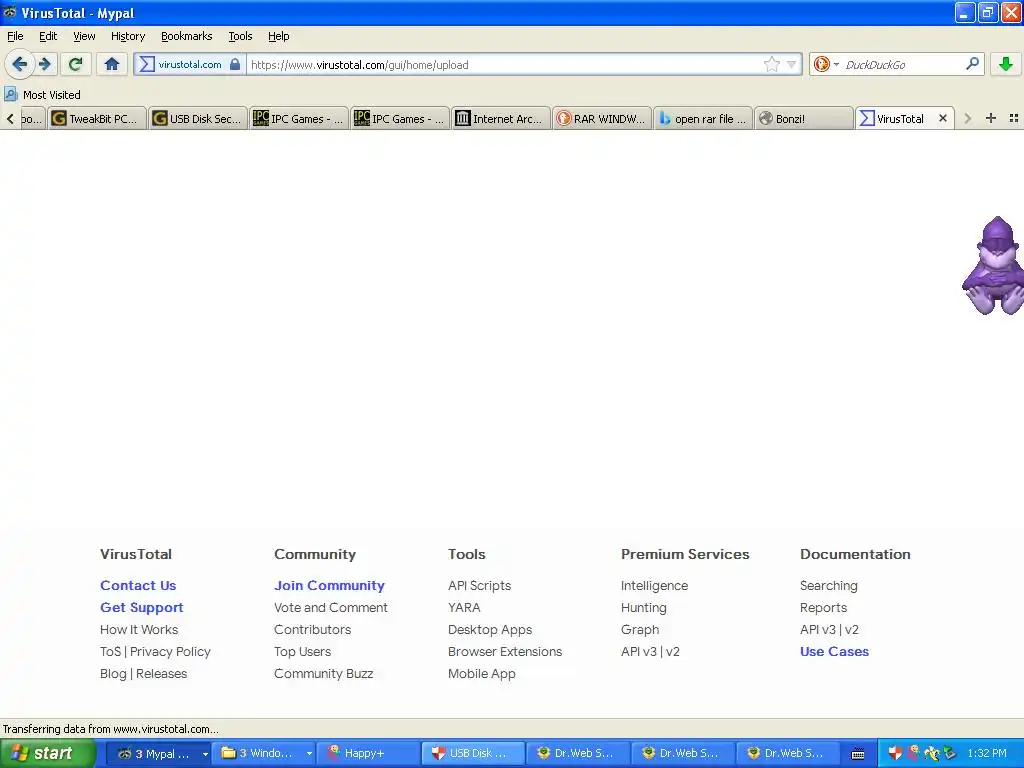Open the Get Support link

142,607
